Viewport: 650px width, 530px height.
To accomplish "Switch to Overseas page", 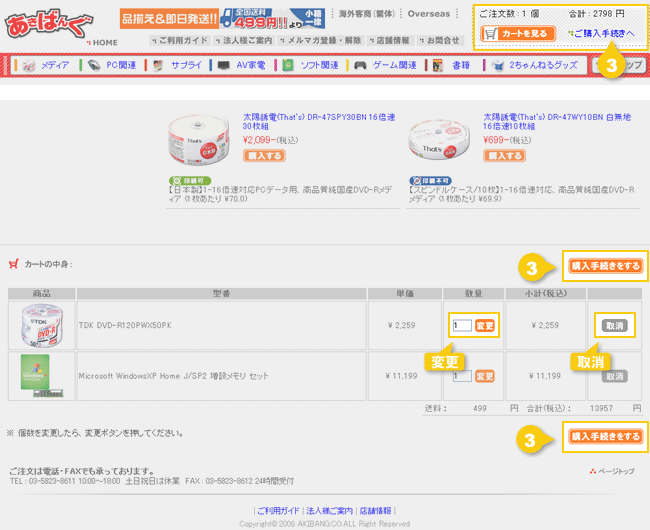I will pyautogui.click(x=429, y=14).
